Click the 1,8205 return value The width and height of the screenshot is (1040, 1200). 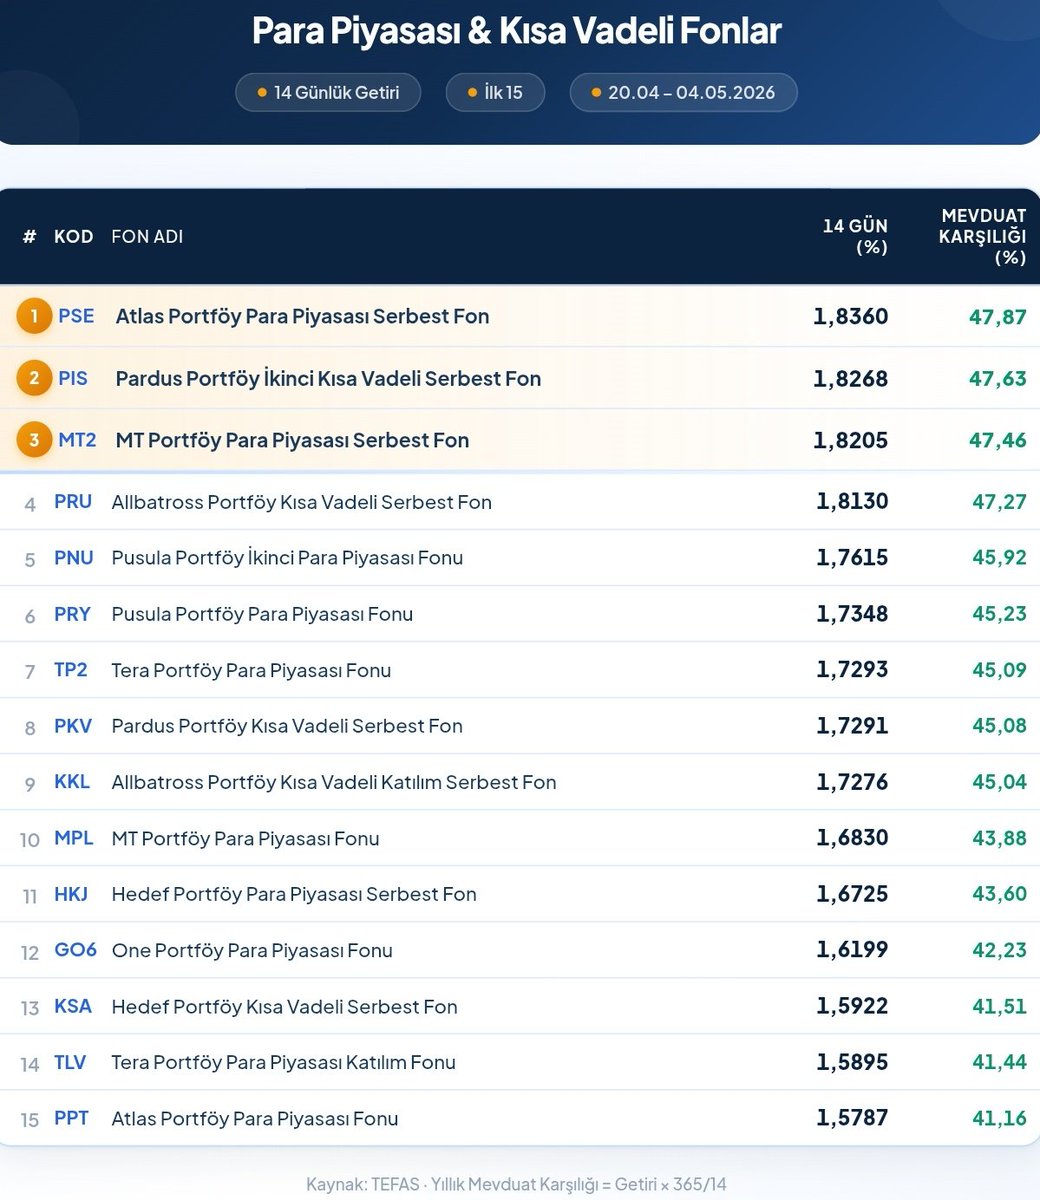click(851, 441)
